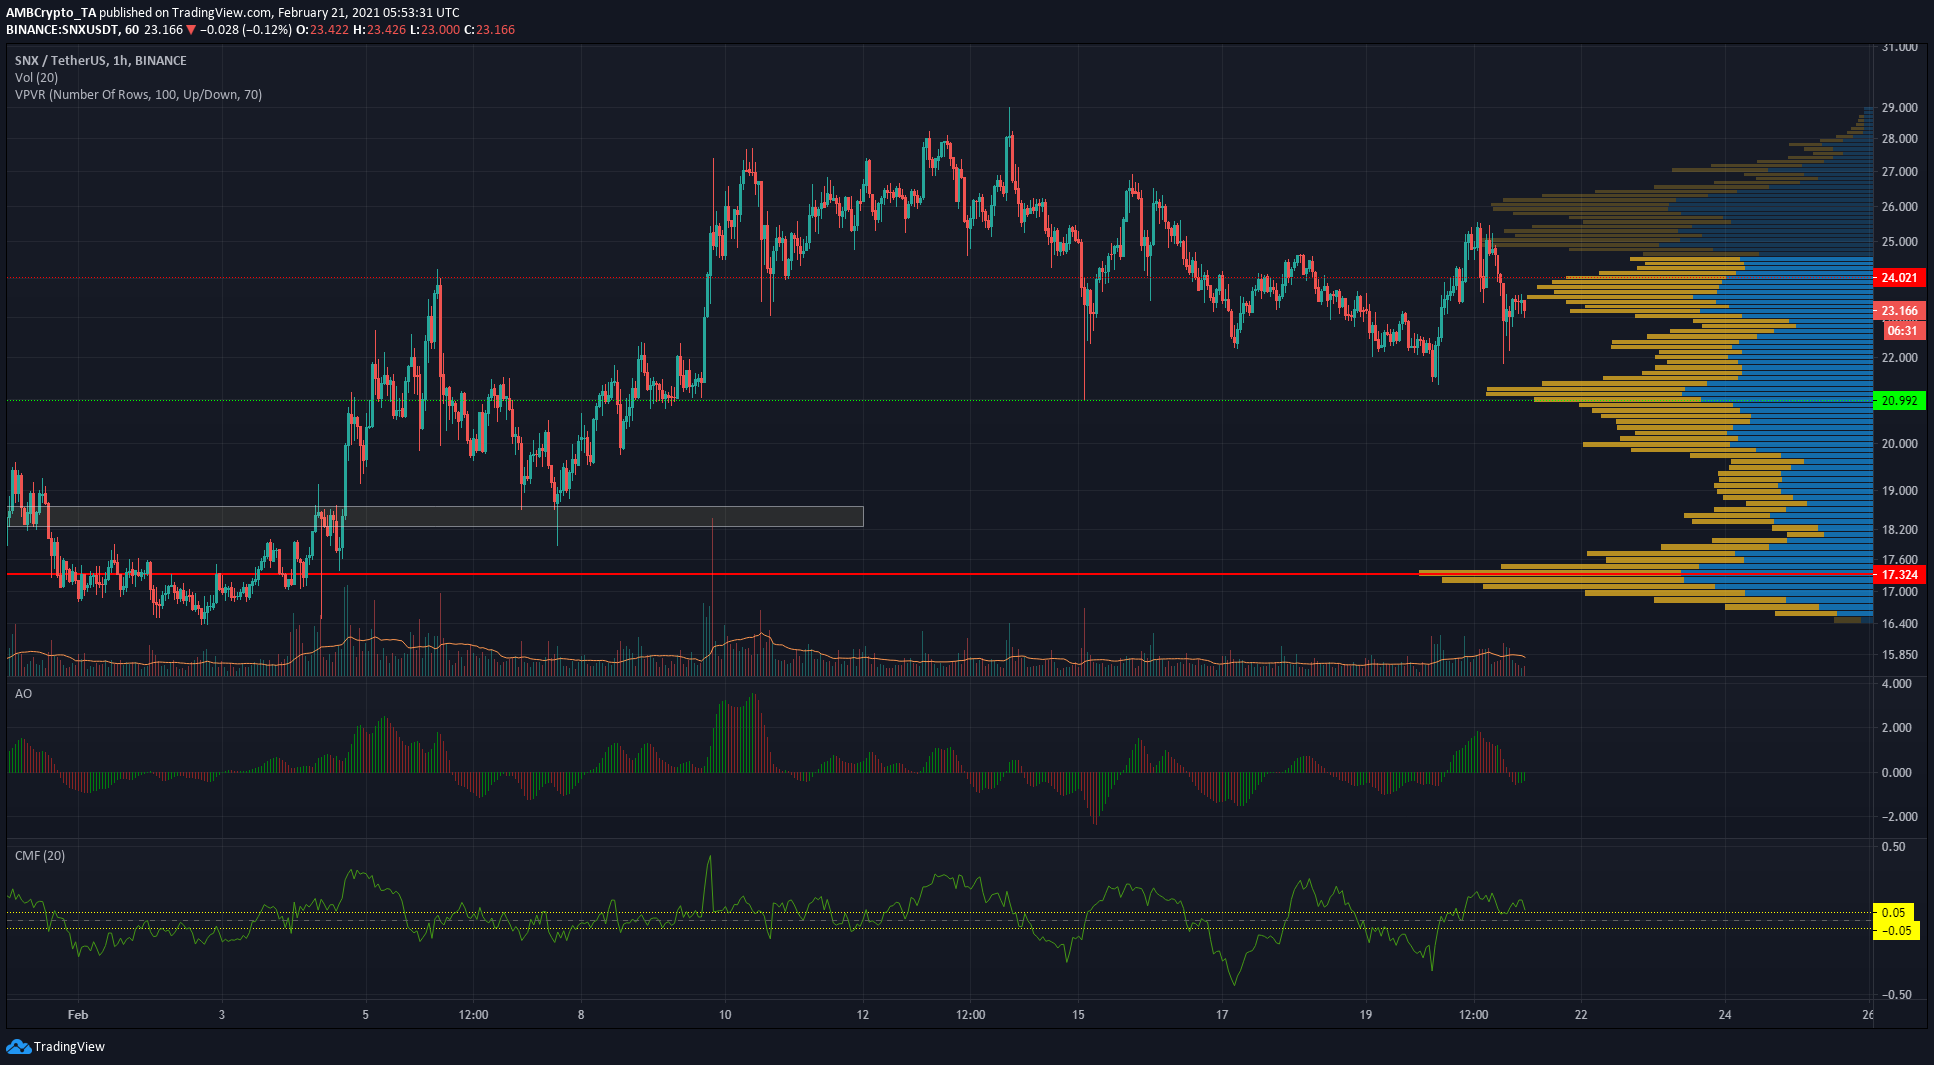The height and width of the screenshot is (1065, 1934).
Task: Click the AO indicator label
Action: point(23,693)
